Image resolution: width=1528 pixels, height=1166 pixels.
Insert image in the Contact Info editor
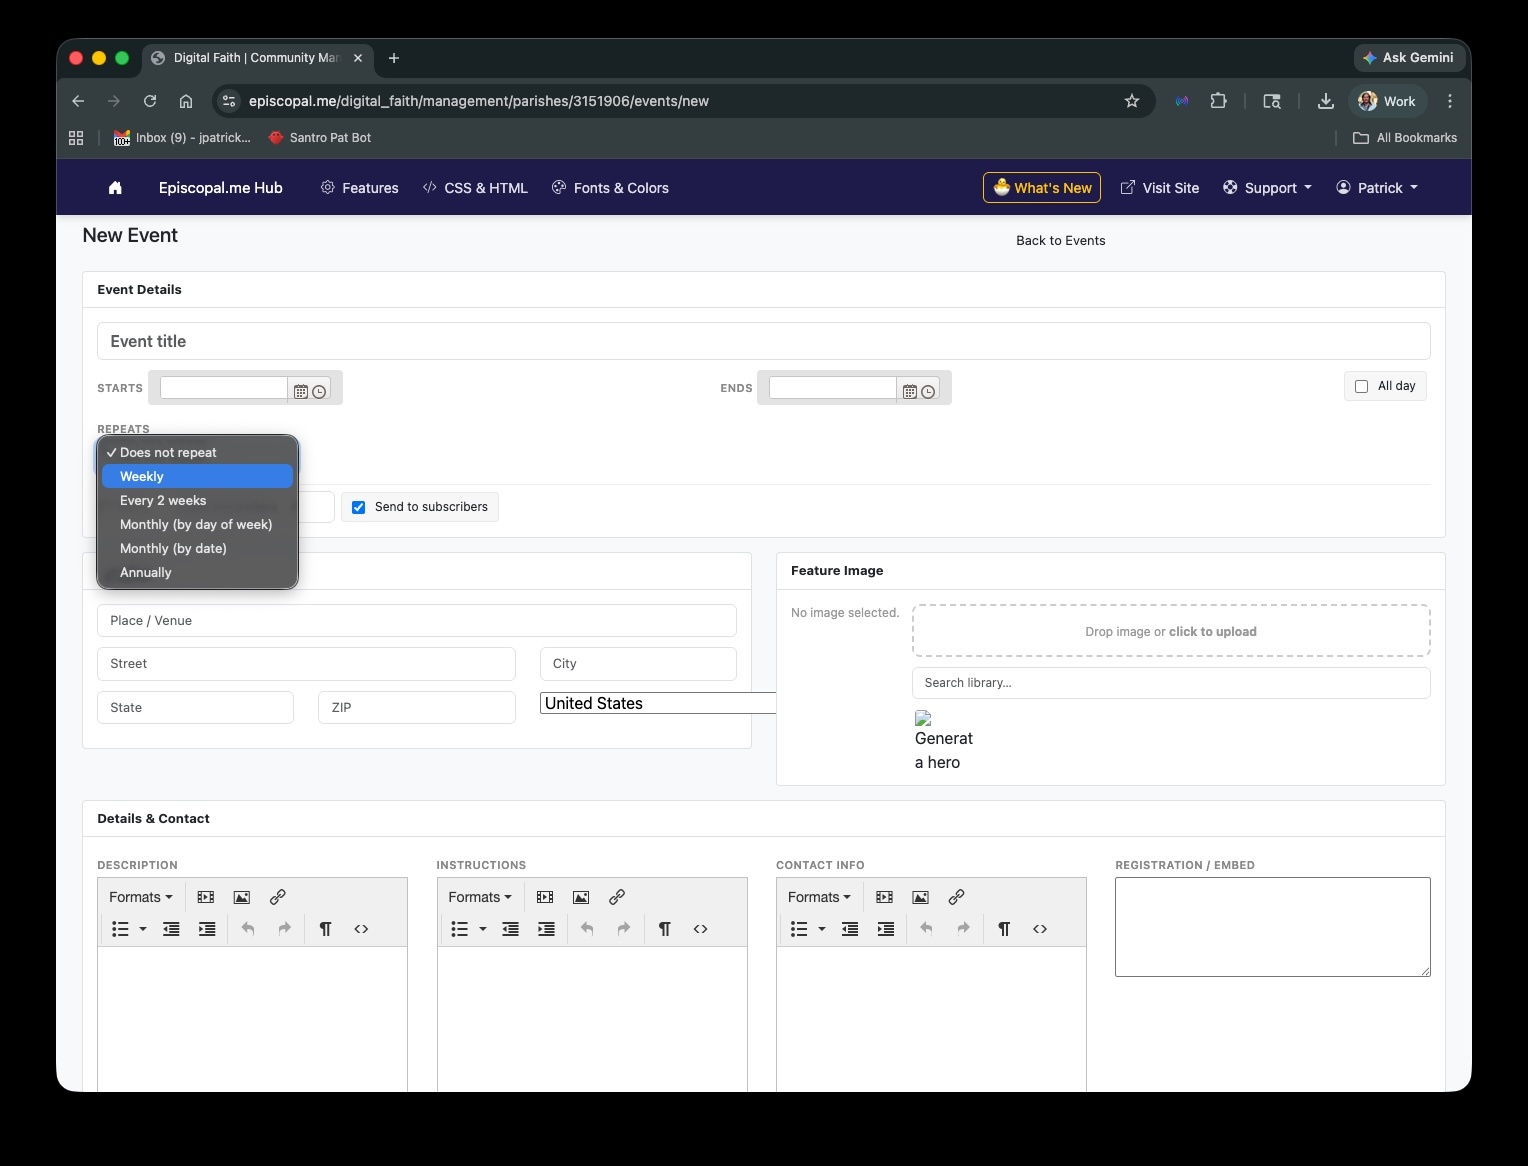coord(920,897)
